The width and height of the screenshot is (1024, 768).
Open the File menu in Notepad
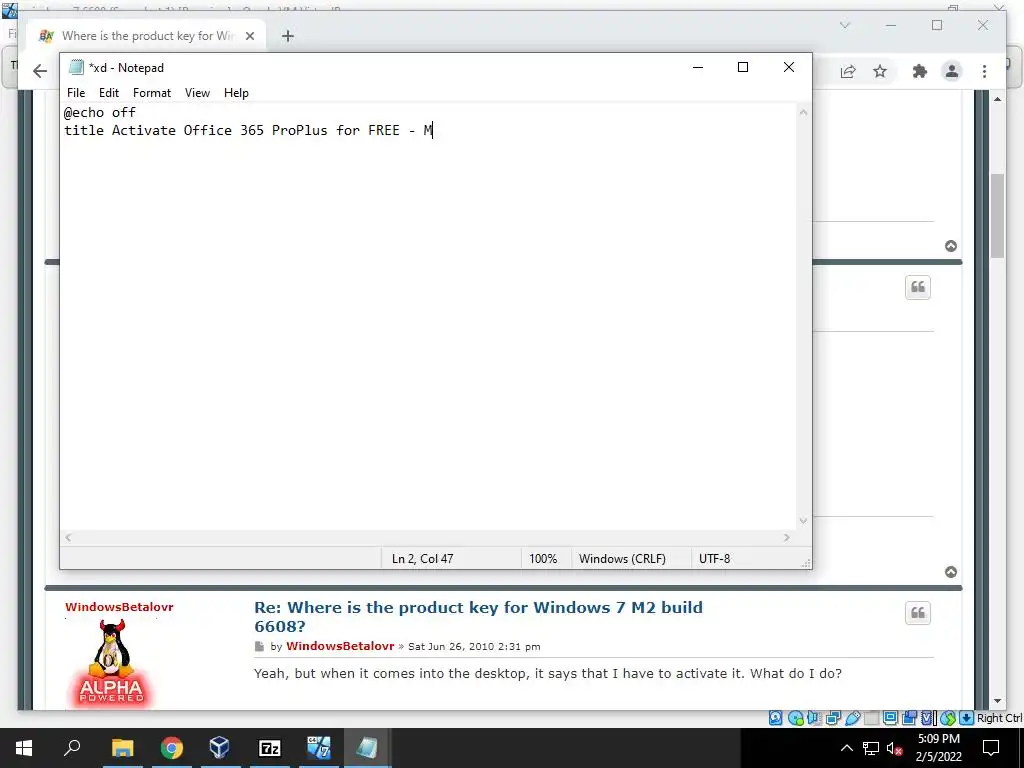76,93
